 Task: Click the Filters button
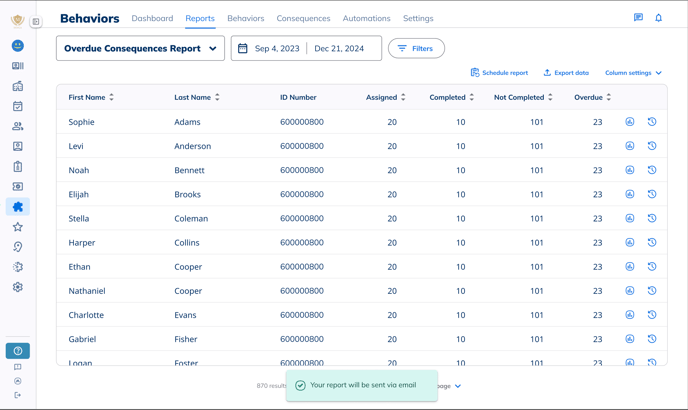pyautogui.click(x=416, y=48)
